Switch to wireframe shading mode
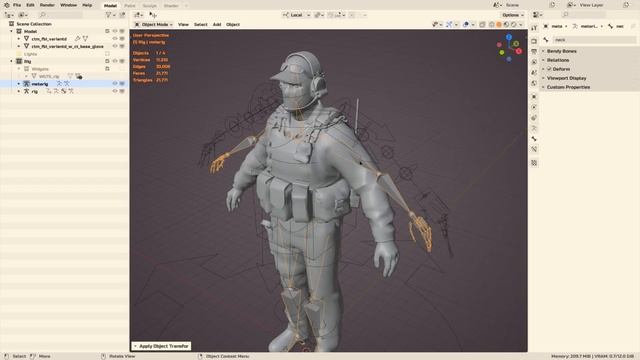 pyautogui.click(x=491, y=24)
